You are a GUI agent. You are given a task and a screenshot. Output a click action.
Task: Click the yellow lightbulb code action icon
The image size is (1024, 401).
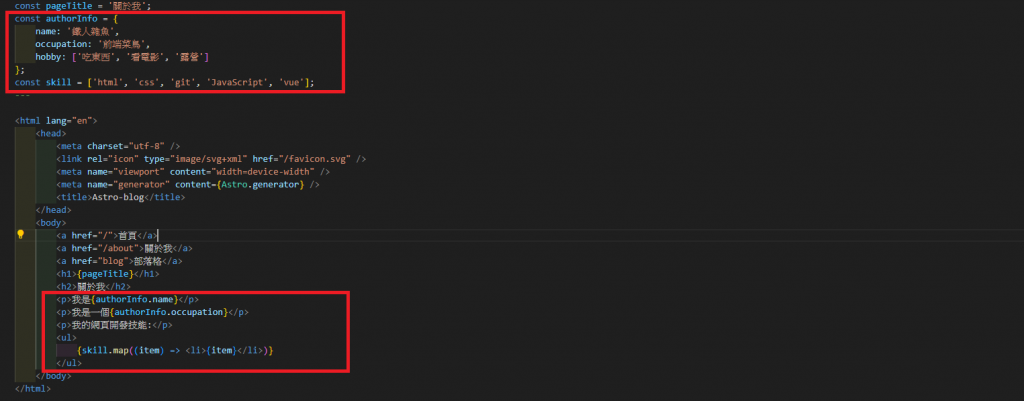20,235
